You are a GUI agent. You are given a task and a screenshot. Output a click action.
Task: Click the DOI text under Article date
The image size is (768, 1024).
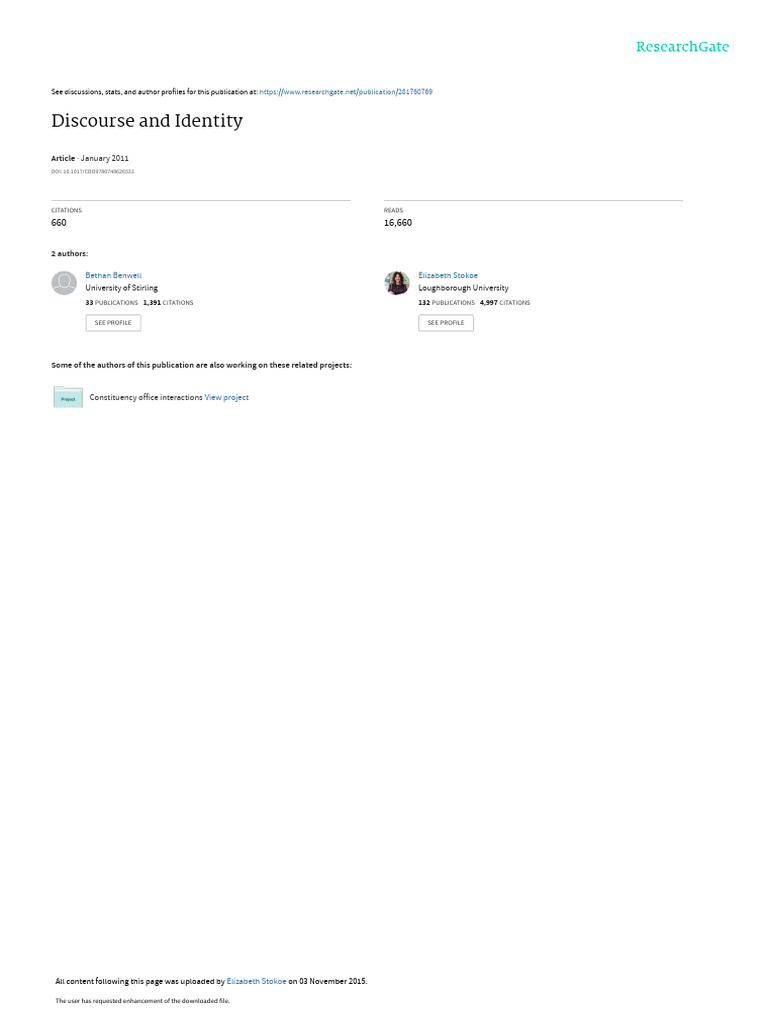93,172
